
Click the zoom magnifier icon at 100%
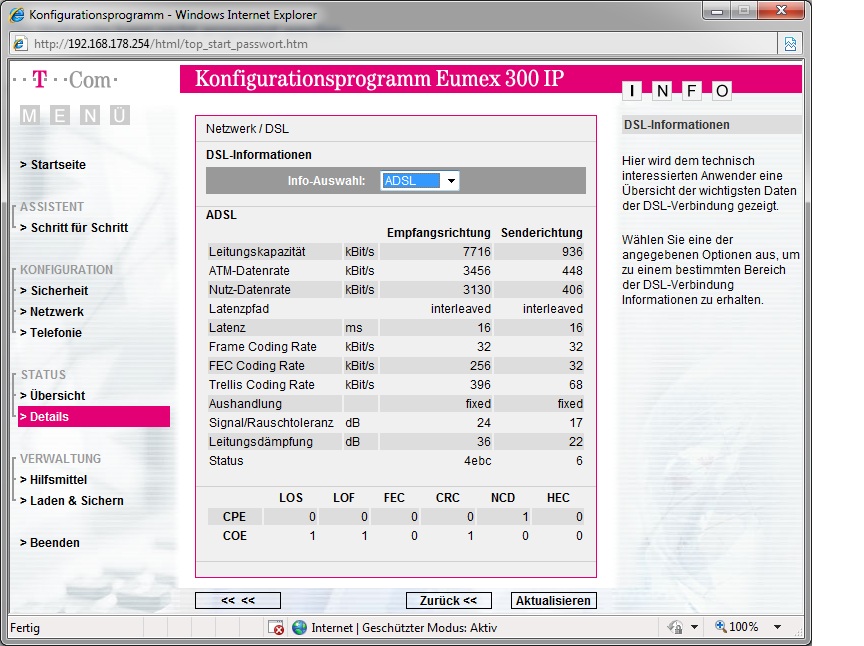720,626
